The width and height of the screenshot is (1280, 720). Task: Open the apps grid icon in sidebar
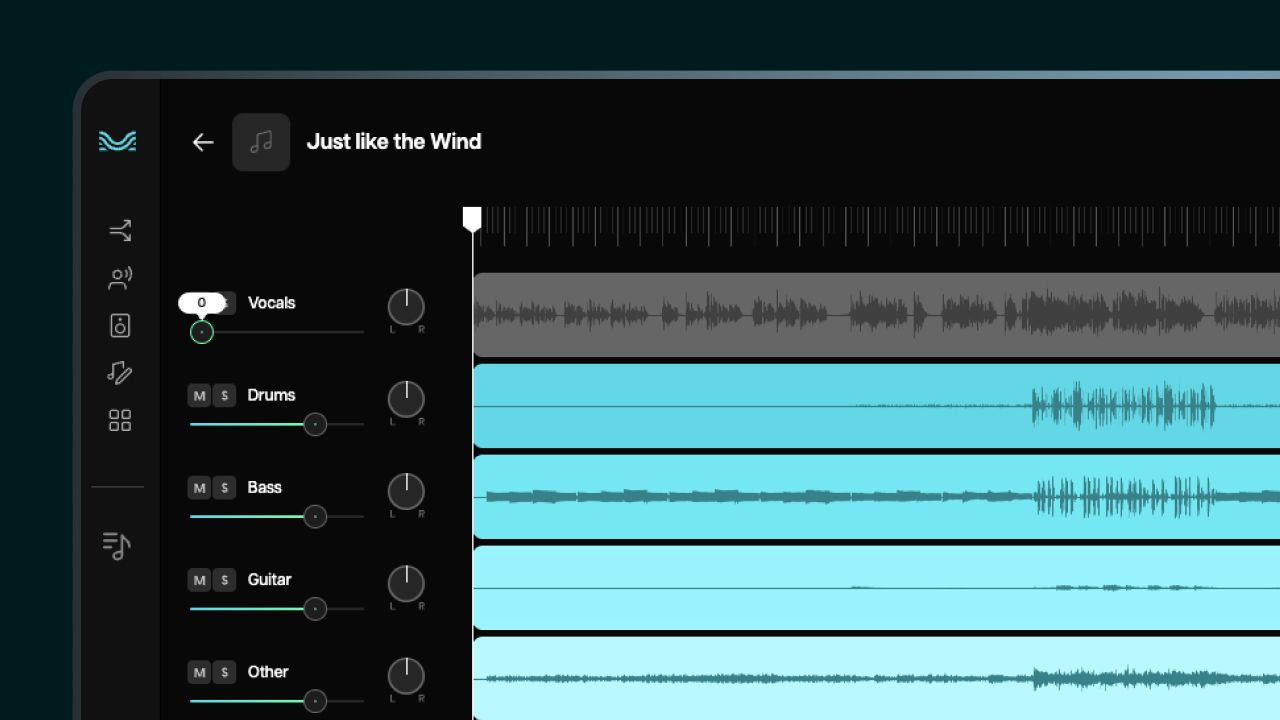[119, 421]
